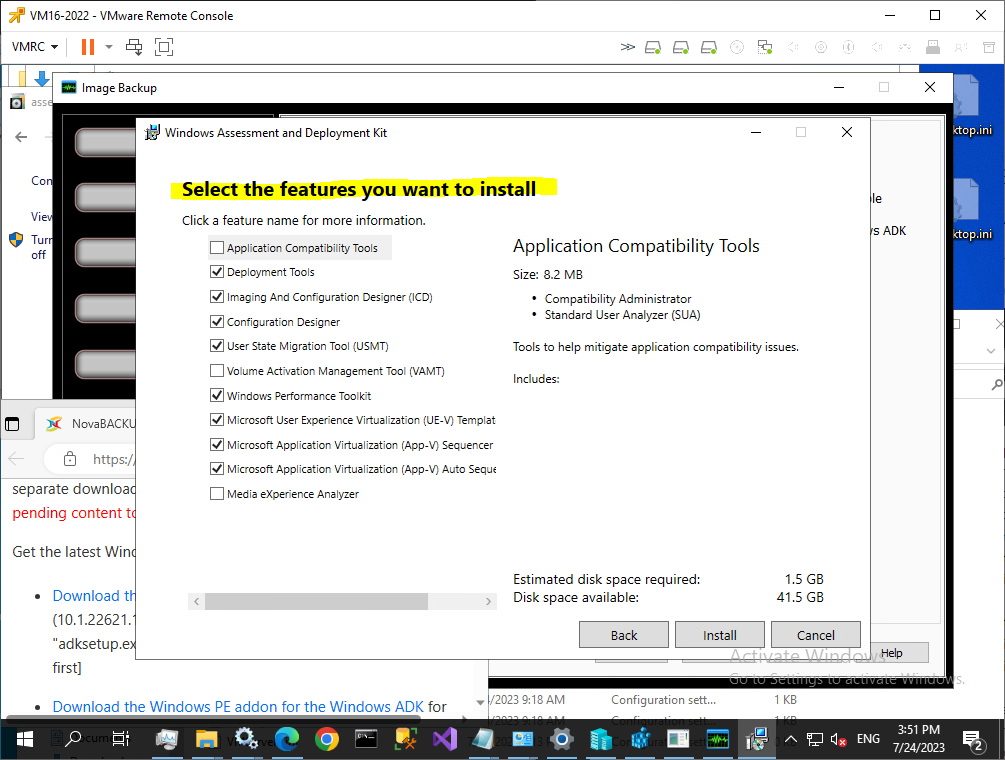Launch Google Chrome from the taskbar
1005x760 pixels.
(x=327, y=739)
